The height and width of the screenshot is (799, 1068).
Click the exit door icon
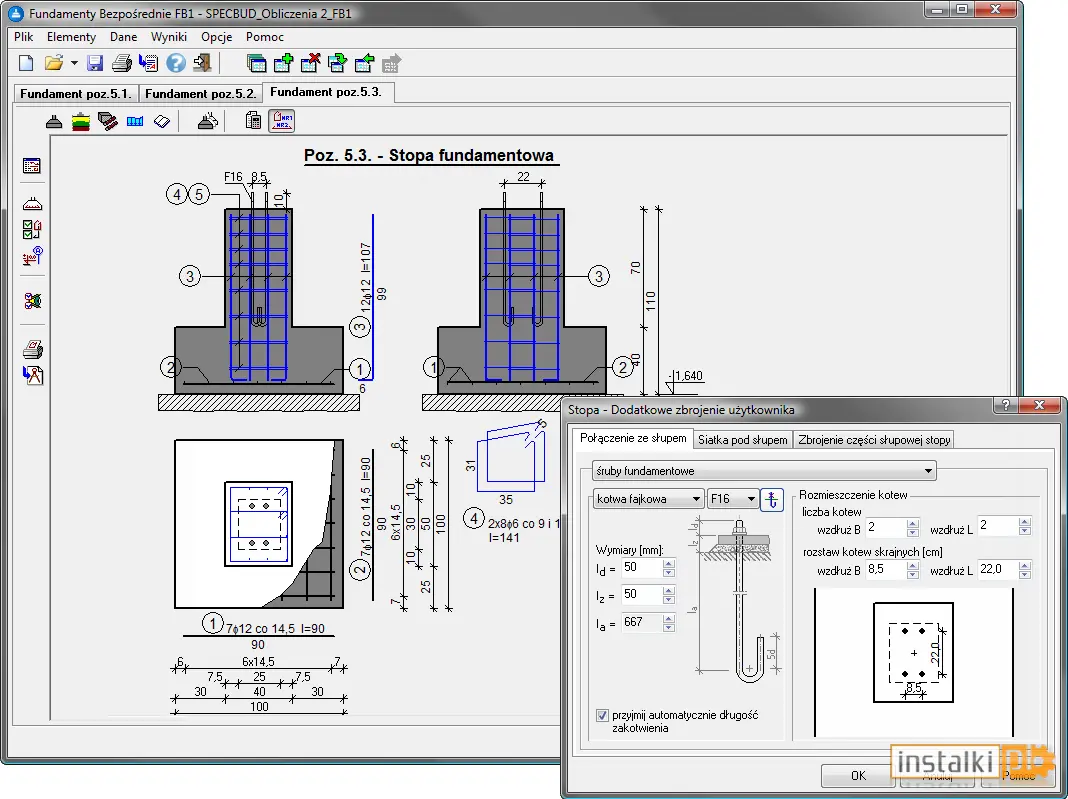pyautogui.click(x=202, y=63)
